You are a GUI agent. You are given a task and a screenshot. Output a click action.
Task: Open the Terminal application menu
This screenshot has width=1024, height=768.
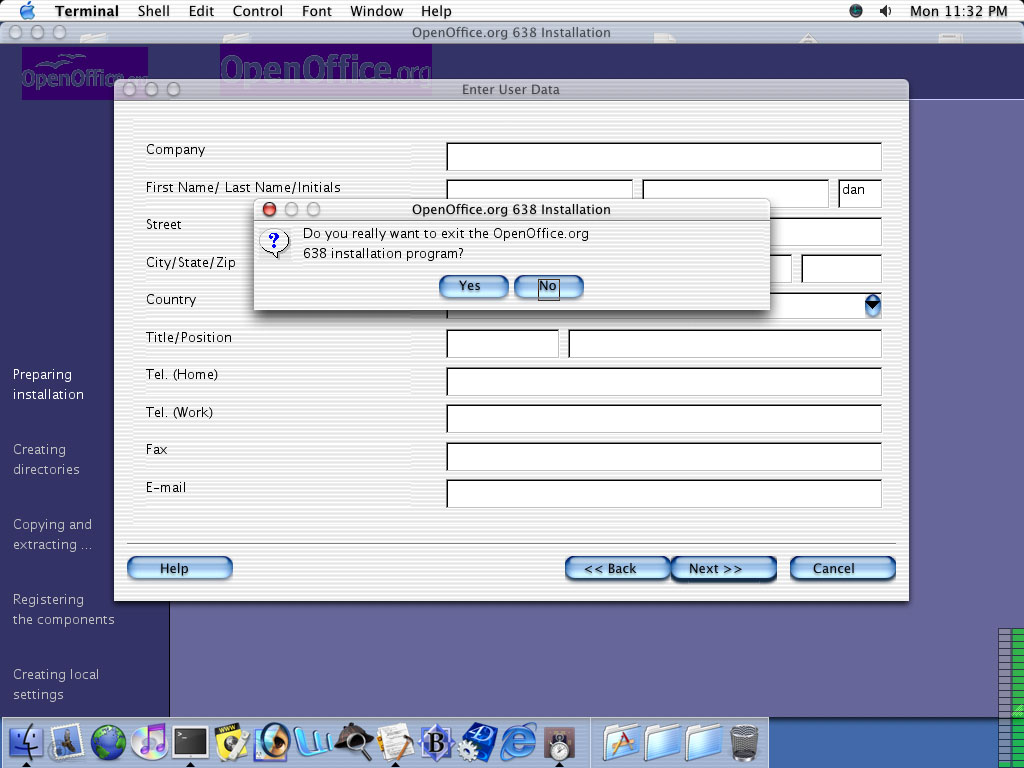[x=87, y=11]
